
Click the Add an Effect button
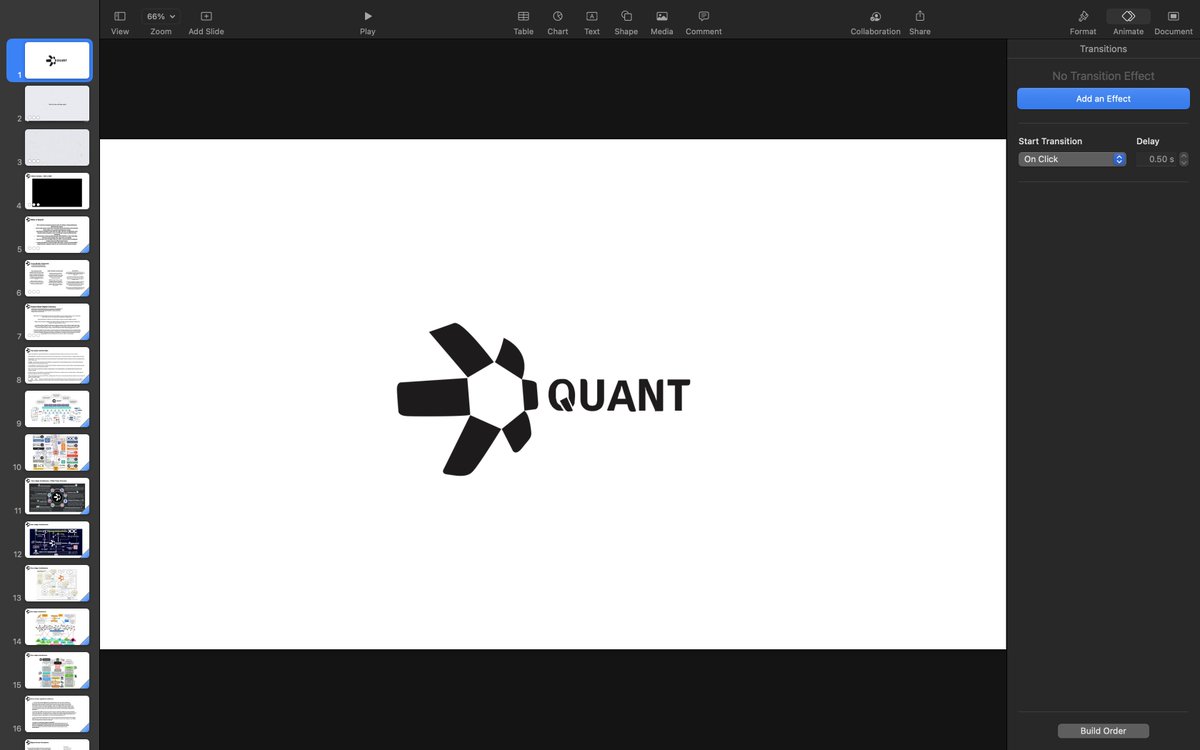[x=1103, y=99]
